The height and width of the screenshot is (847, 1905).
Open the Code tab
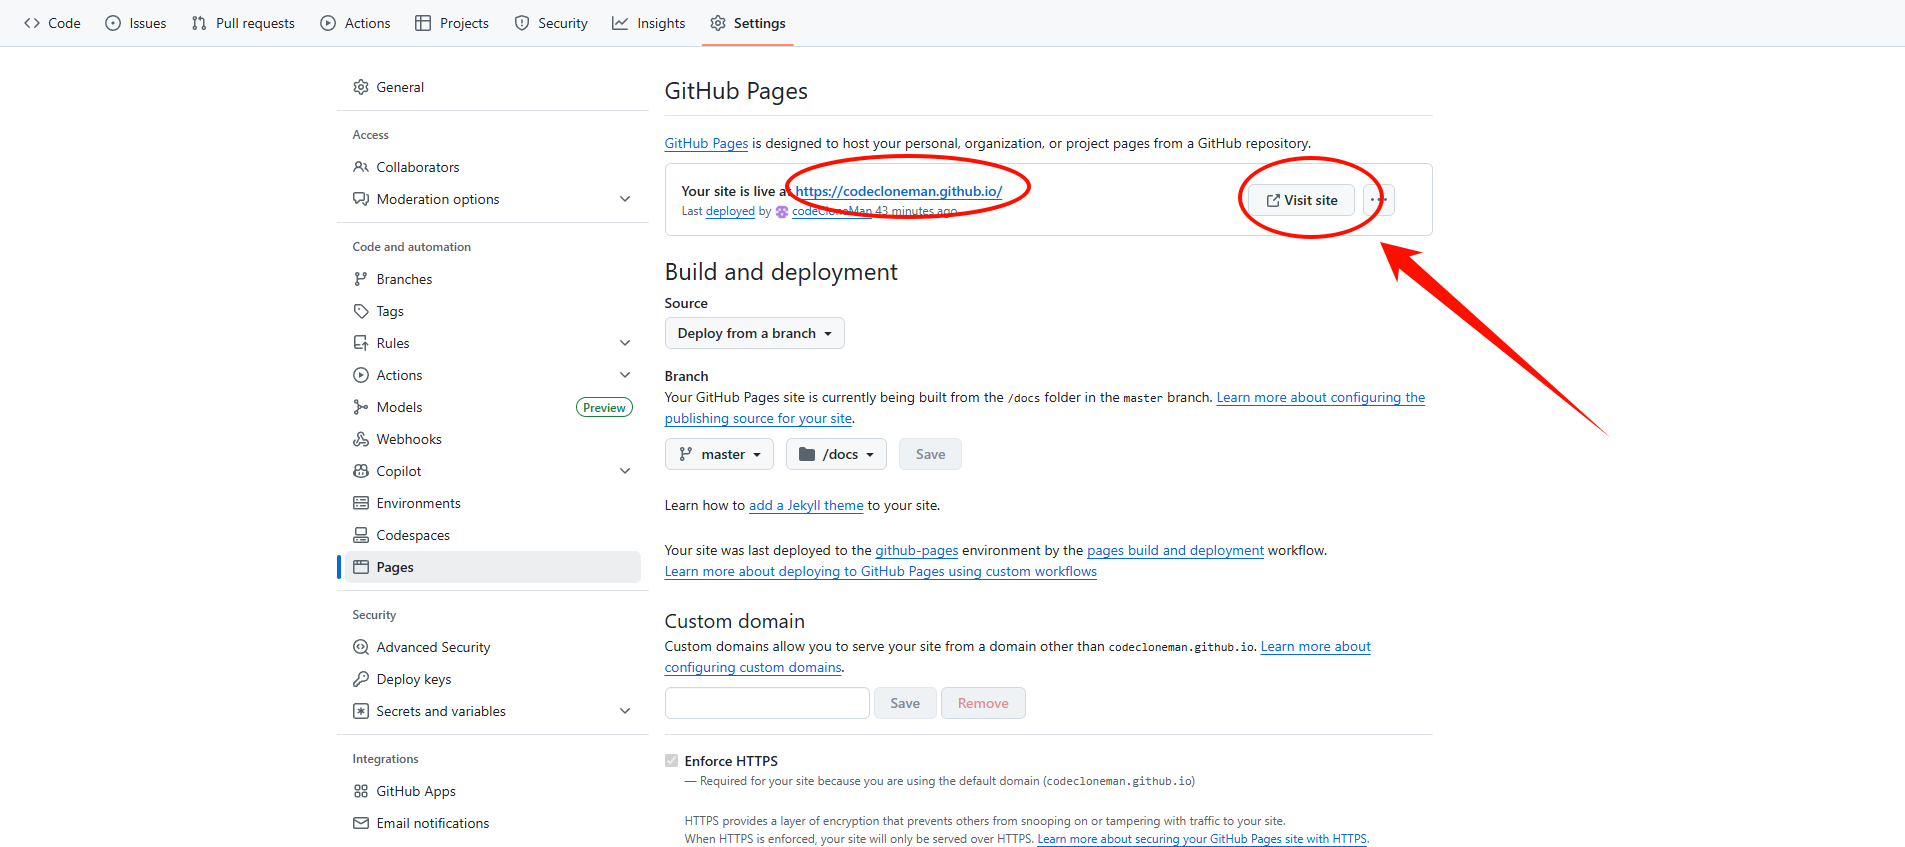tap(52, 23)
